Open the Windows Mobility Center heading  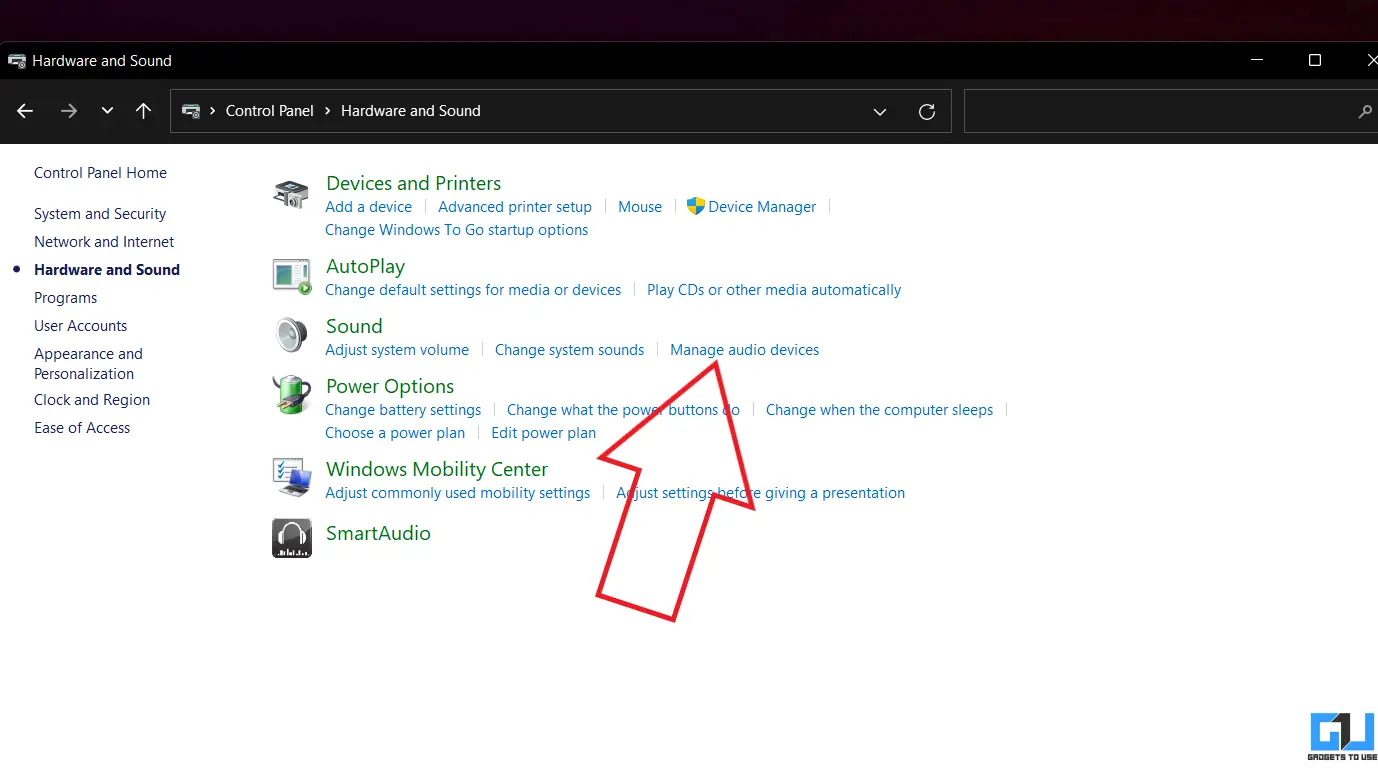437,470
